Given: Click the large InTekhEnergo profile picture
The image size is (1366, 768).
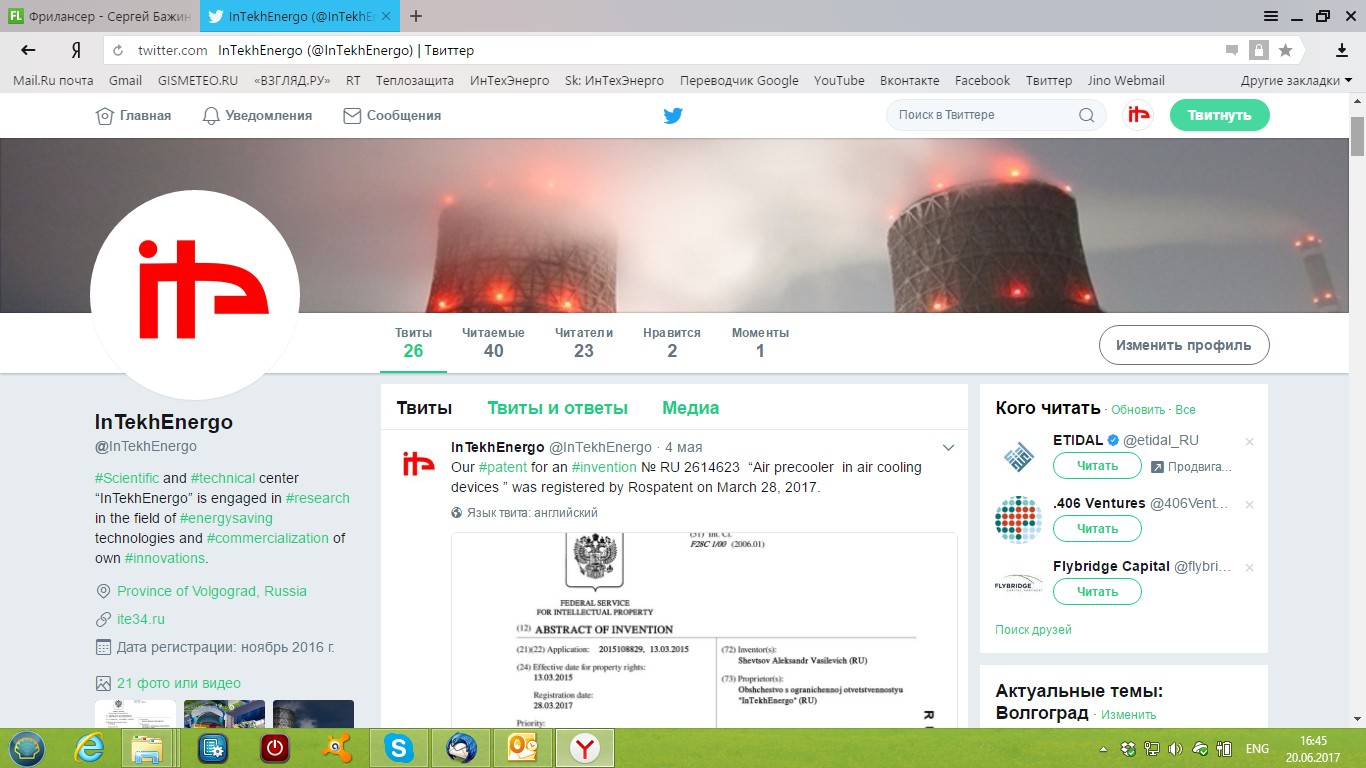Looking at the screenshot, I should [x=195, y=295].
